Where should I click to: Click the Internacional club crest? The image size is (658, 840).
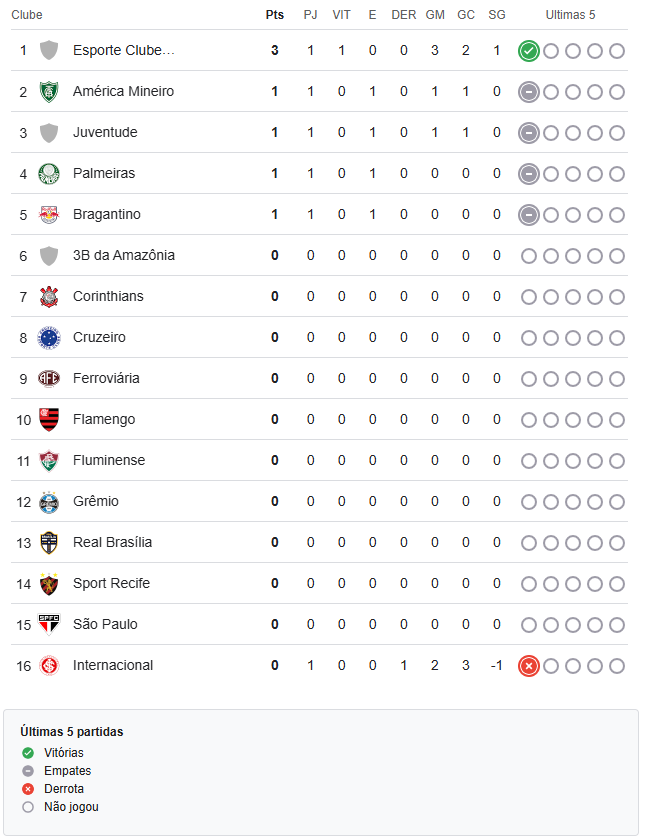49,666
